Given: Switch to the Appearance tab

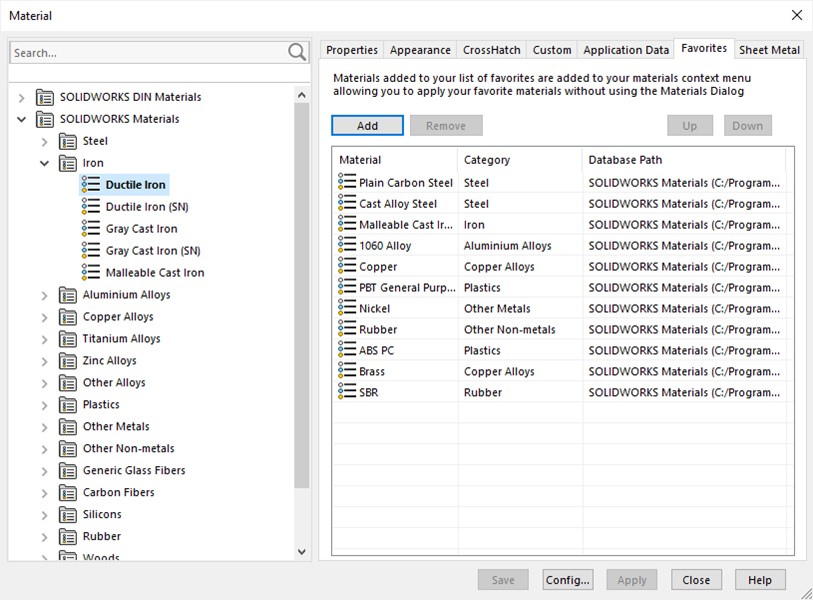Looking at the screenshot, I should [419, 49].
